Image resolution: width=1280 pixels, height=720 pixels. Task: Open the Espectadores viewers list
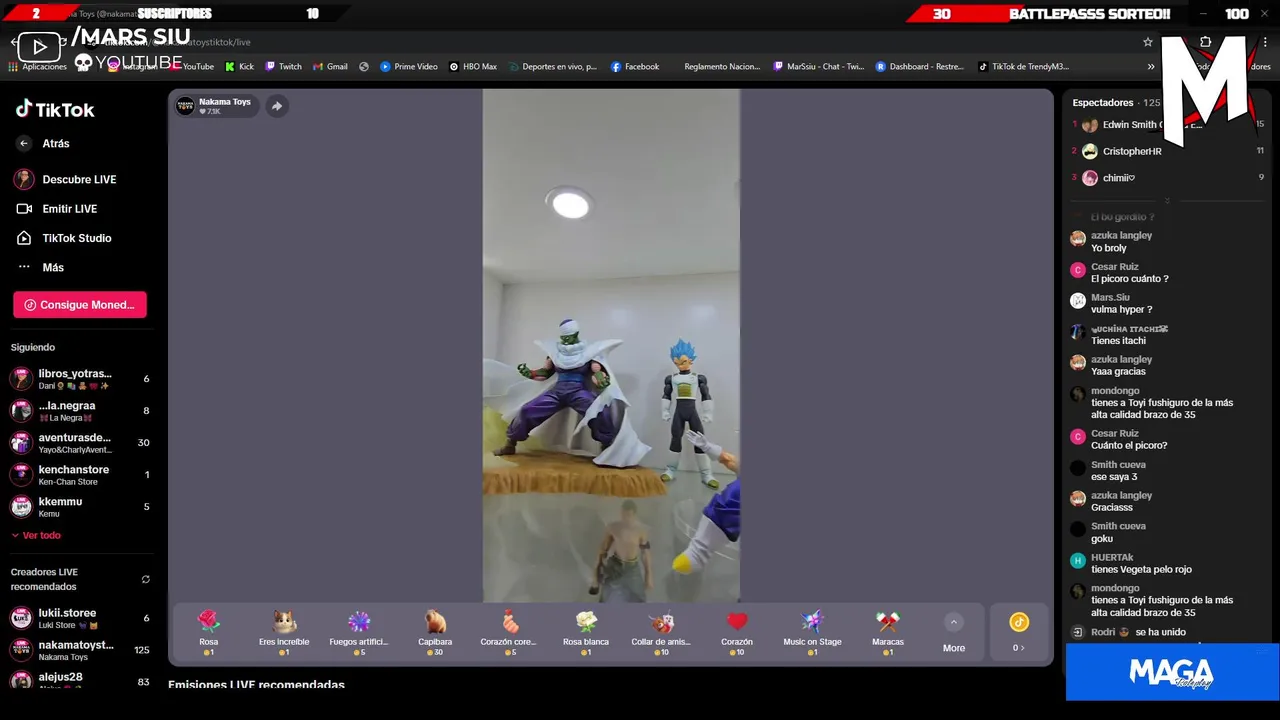[1116, 103]
